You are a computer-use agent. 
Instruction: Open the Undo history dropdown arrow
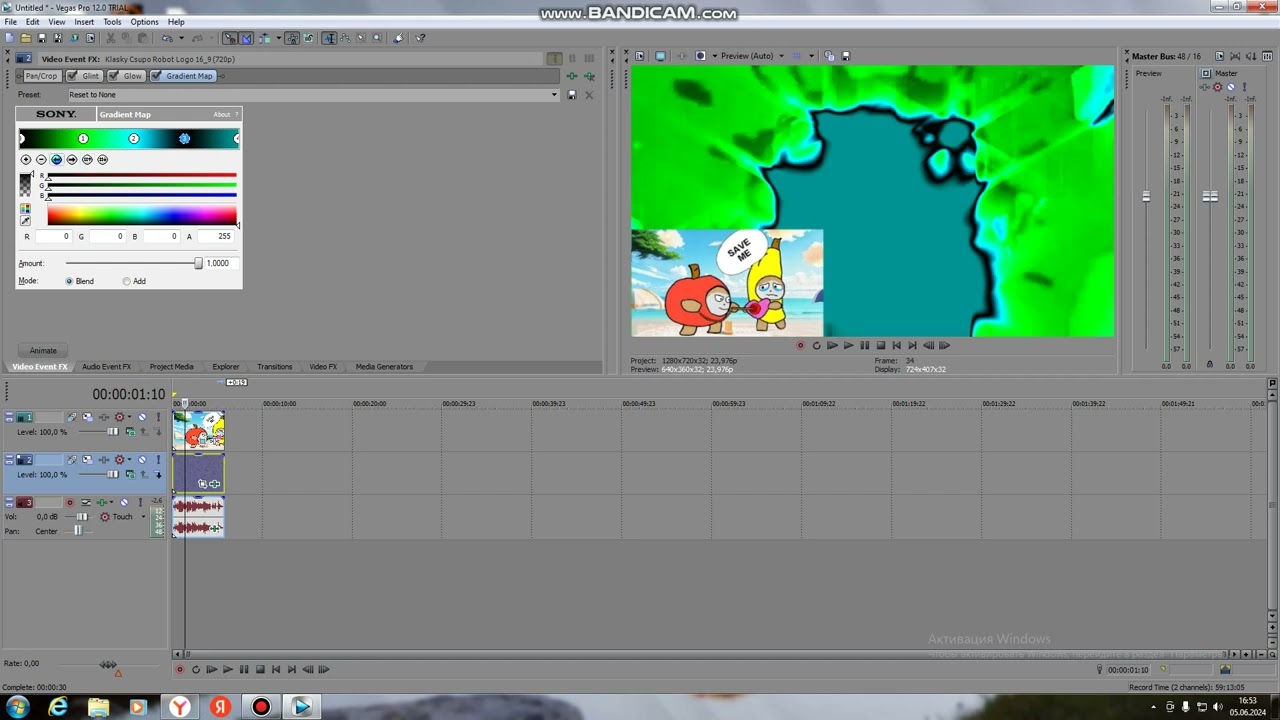click(x=180, y=38)
